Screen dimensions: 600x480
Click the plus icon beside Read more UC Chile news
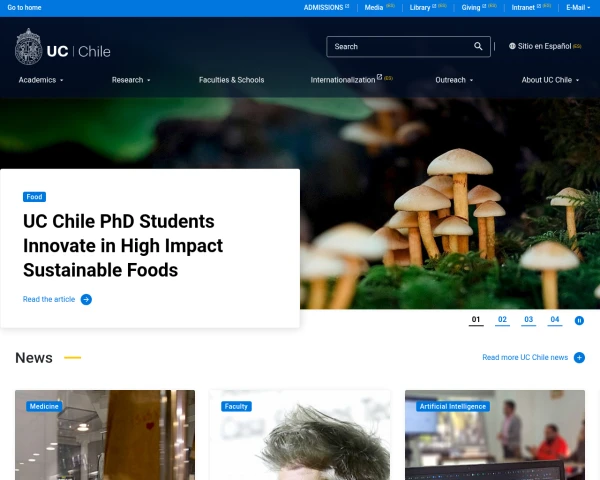pyautogui.click(x=579, y=358)
